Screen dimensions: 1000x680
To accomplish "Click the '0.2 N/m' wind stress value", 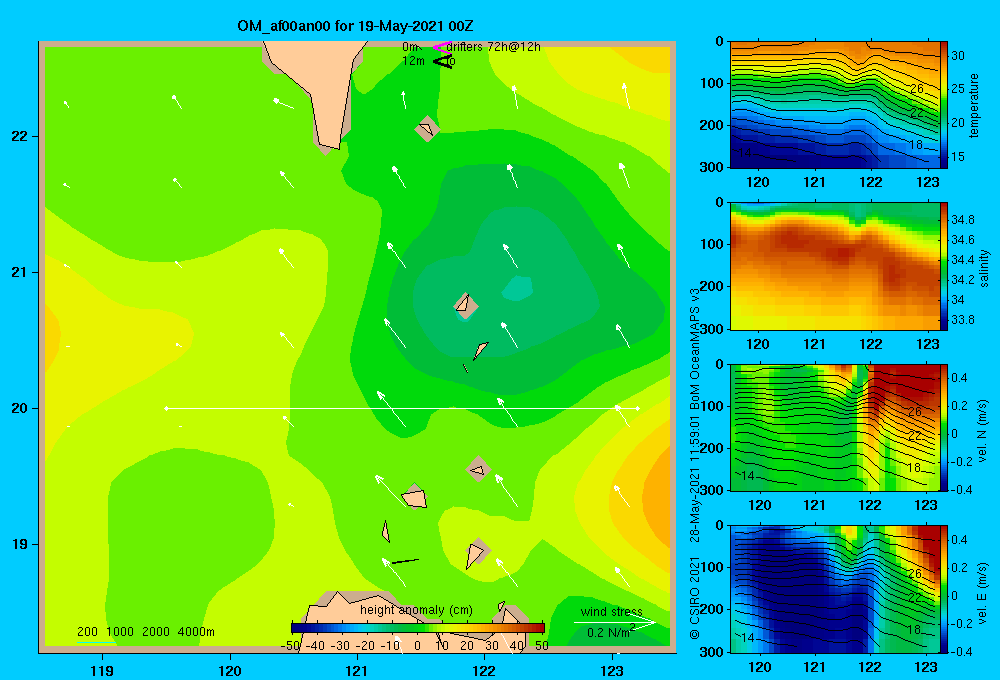I will pyautogui.click(x=608, y=633).
